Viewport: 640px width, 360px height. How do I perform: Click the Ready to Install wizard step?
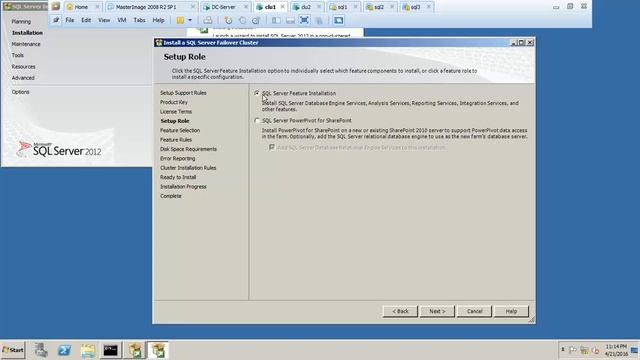[x=178, y=178]
